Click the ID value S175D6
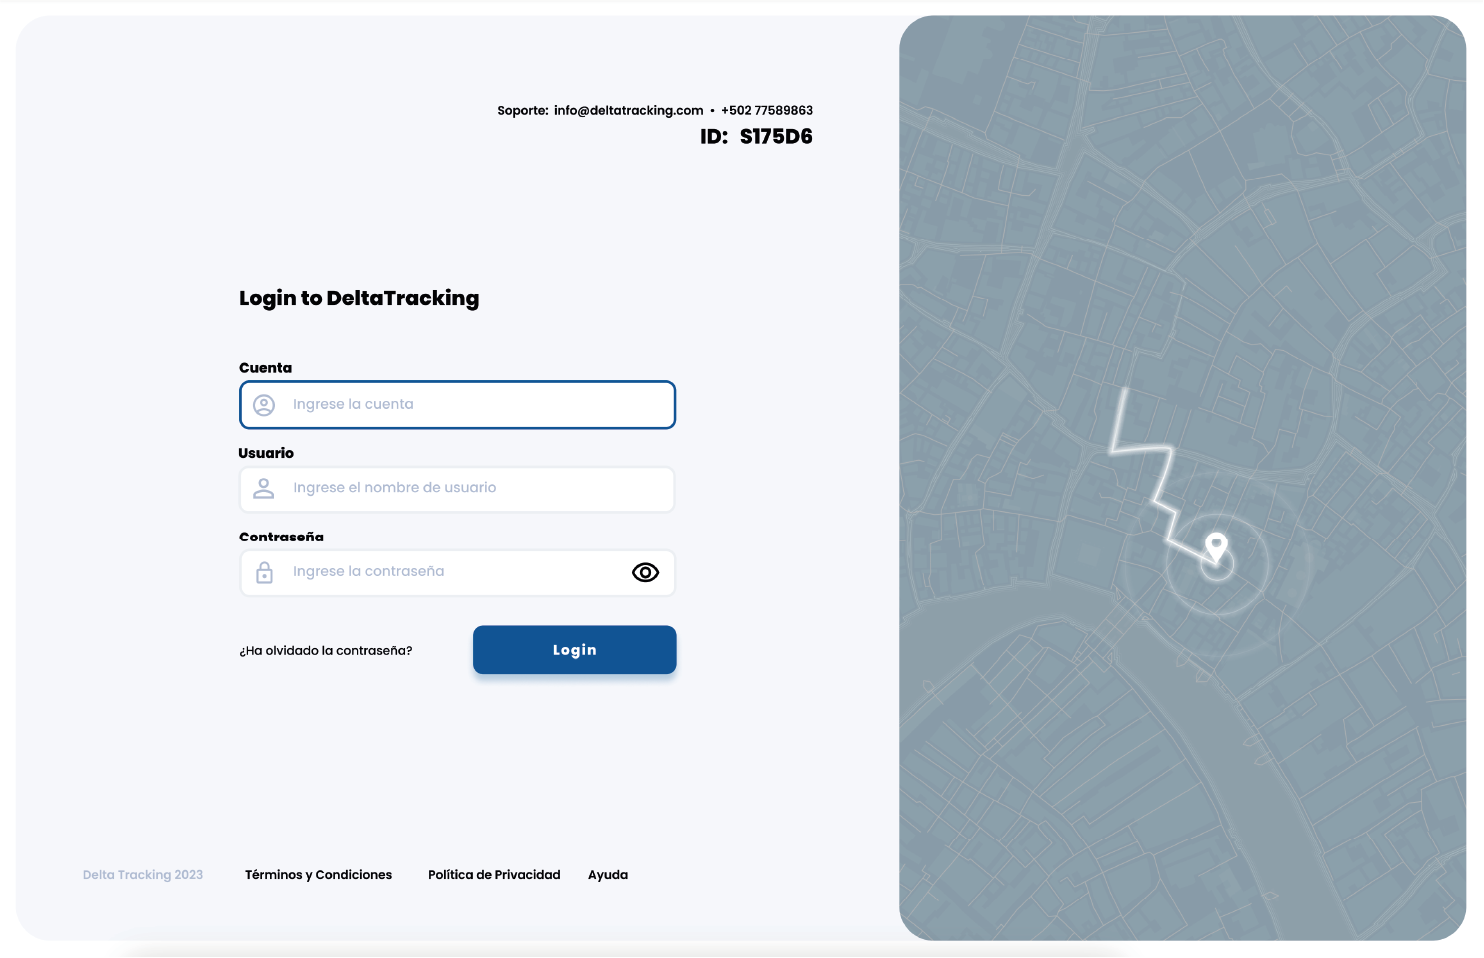Image resolution: width=1484 pixels, height=958 pixels. click(x=776, y=137)
